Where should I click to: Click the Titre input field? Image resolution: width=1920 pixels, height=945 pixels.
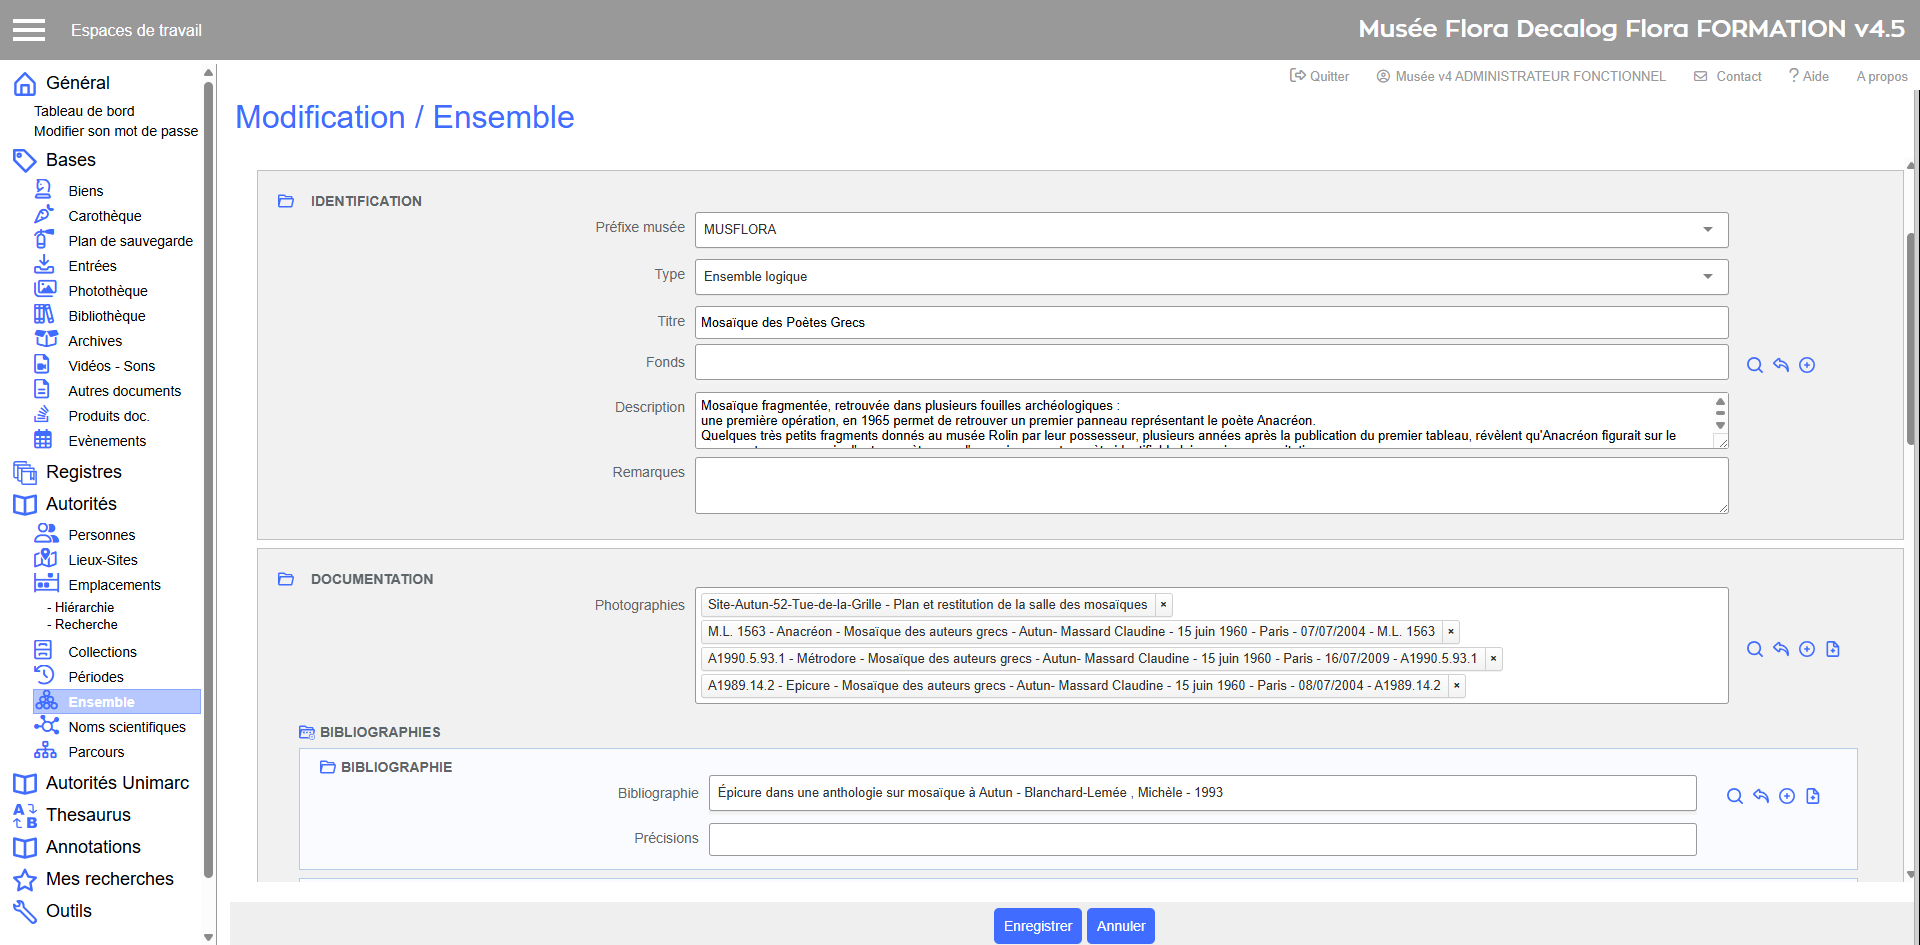click(1210, 322)
